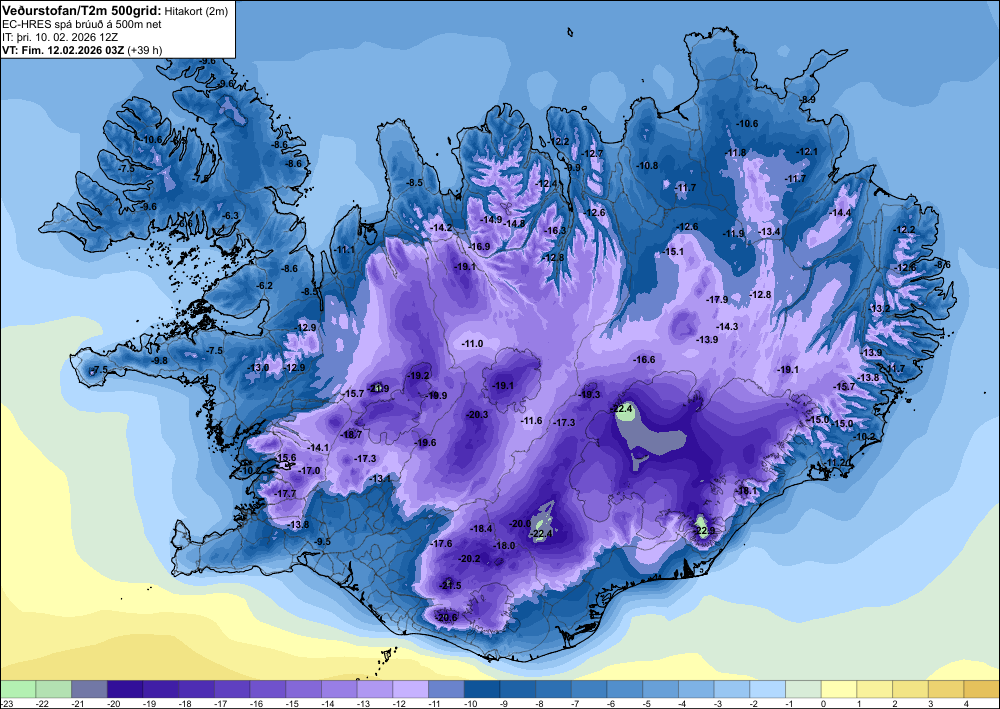Select the pale green legend swatch between -1 and 0
The width and height of the screenshot is (1000, 709).
point(804,689)
